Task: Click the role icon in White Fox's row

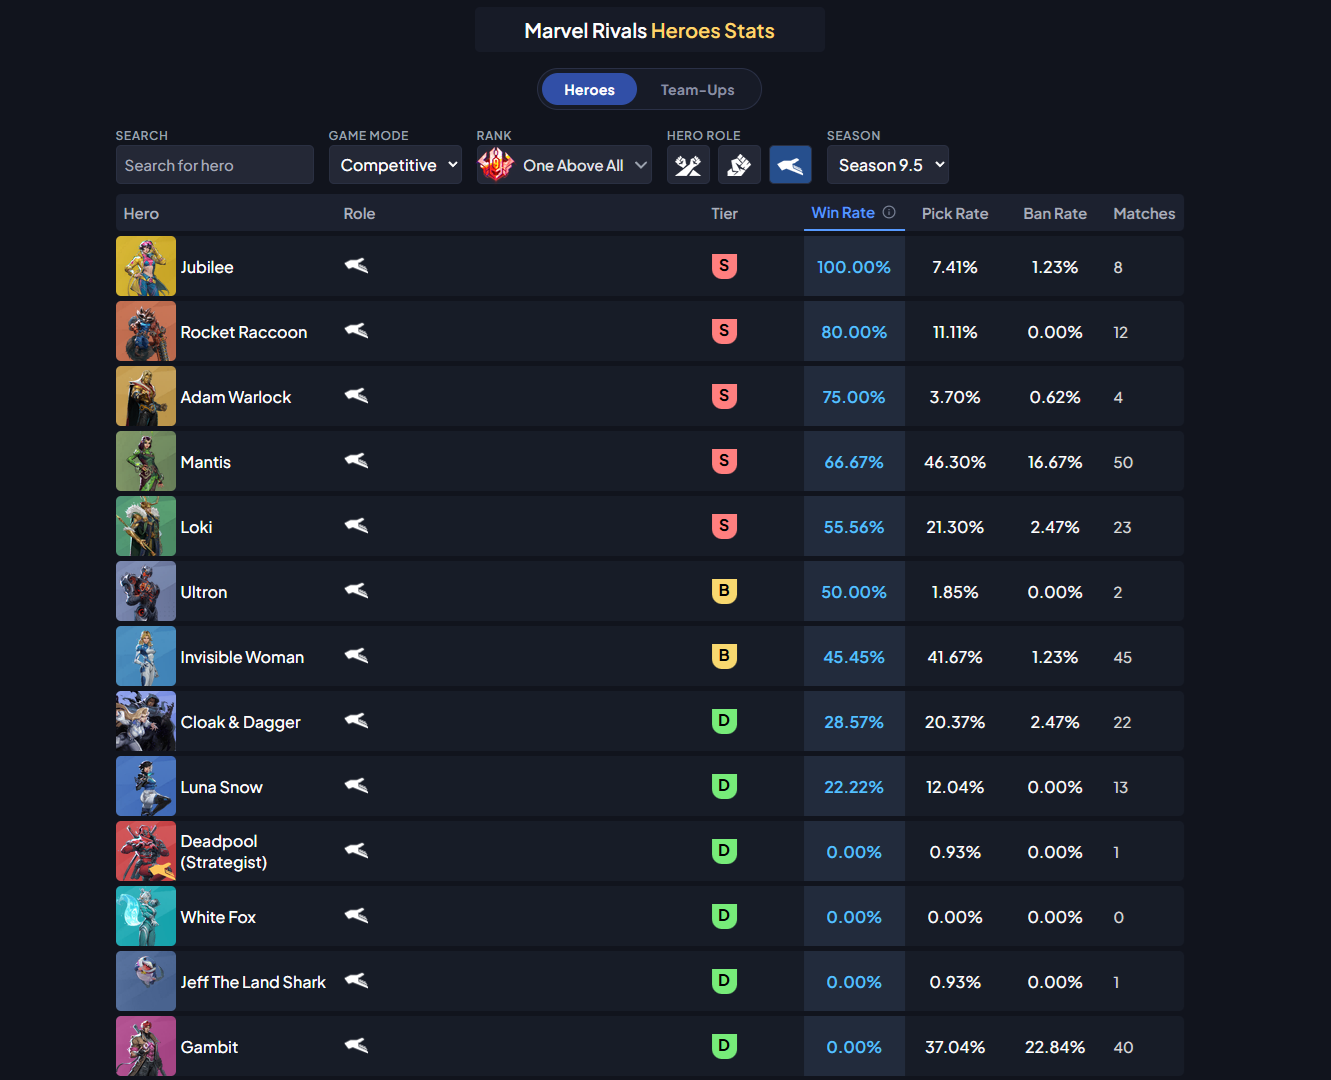Action: (357, 916)
